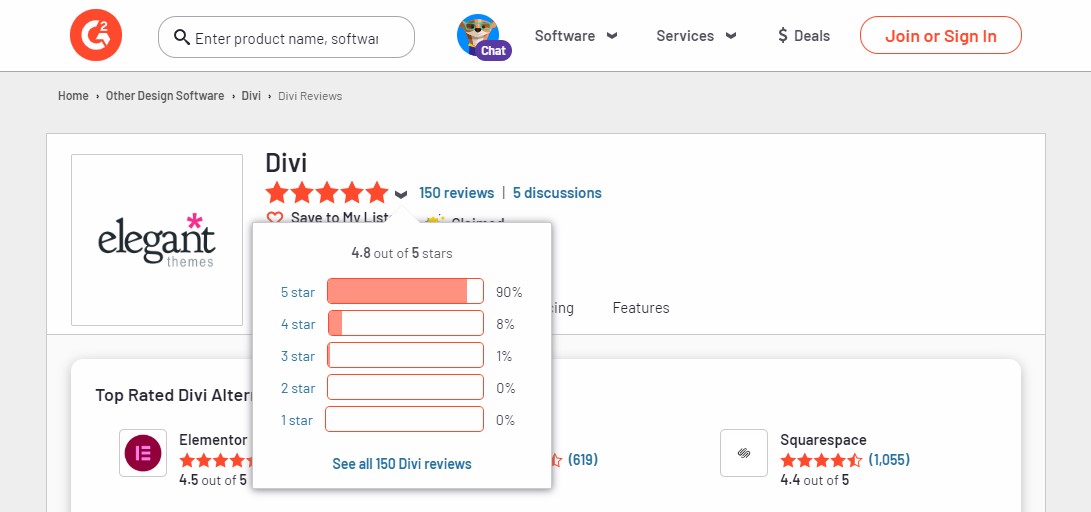Click the Divi product title

[286, 163]
